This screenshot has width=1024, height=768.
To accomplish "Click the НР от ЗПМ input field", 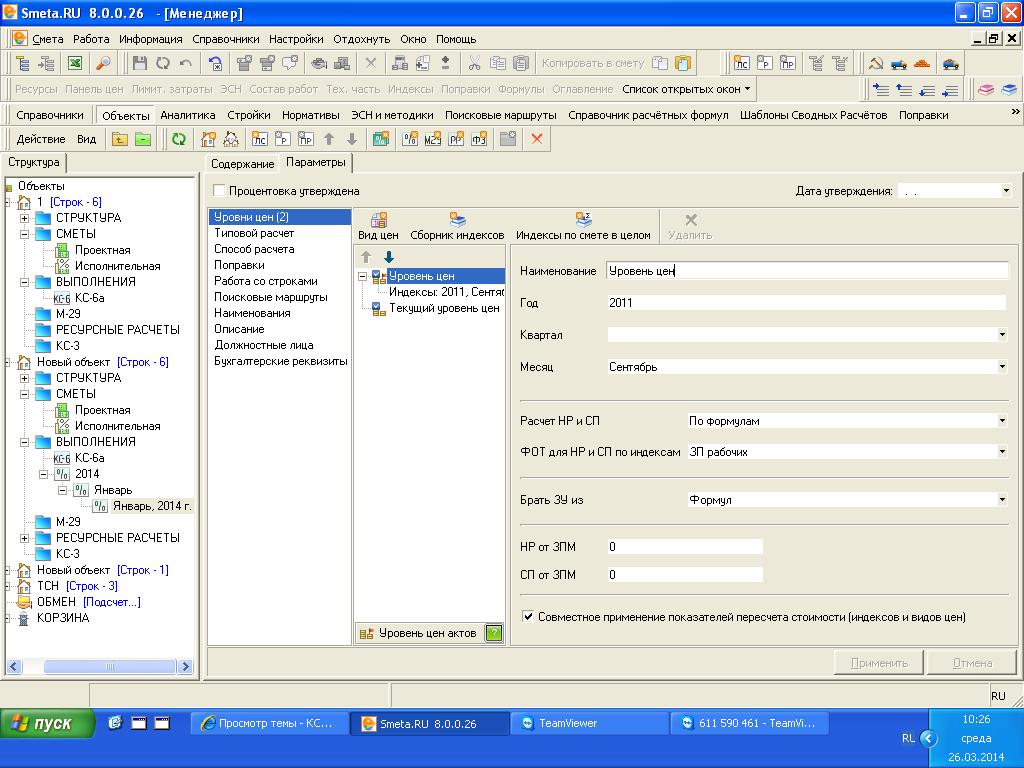I will pos(684,547).
